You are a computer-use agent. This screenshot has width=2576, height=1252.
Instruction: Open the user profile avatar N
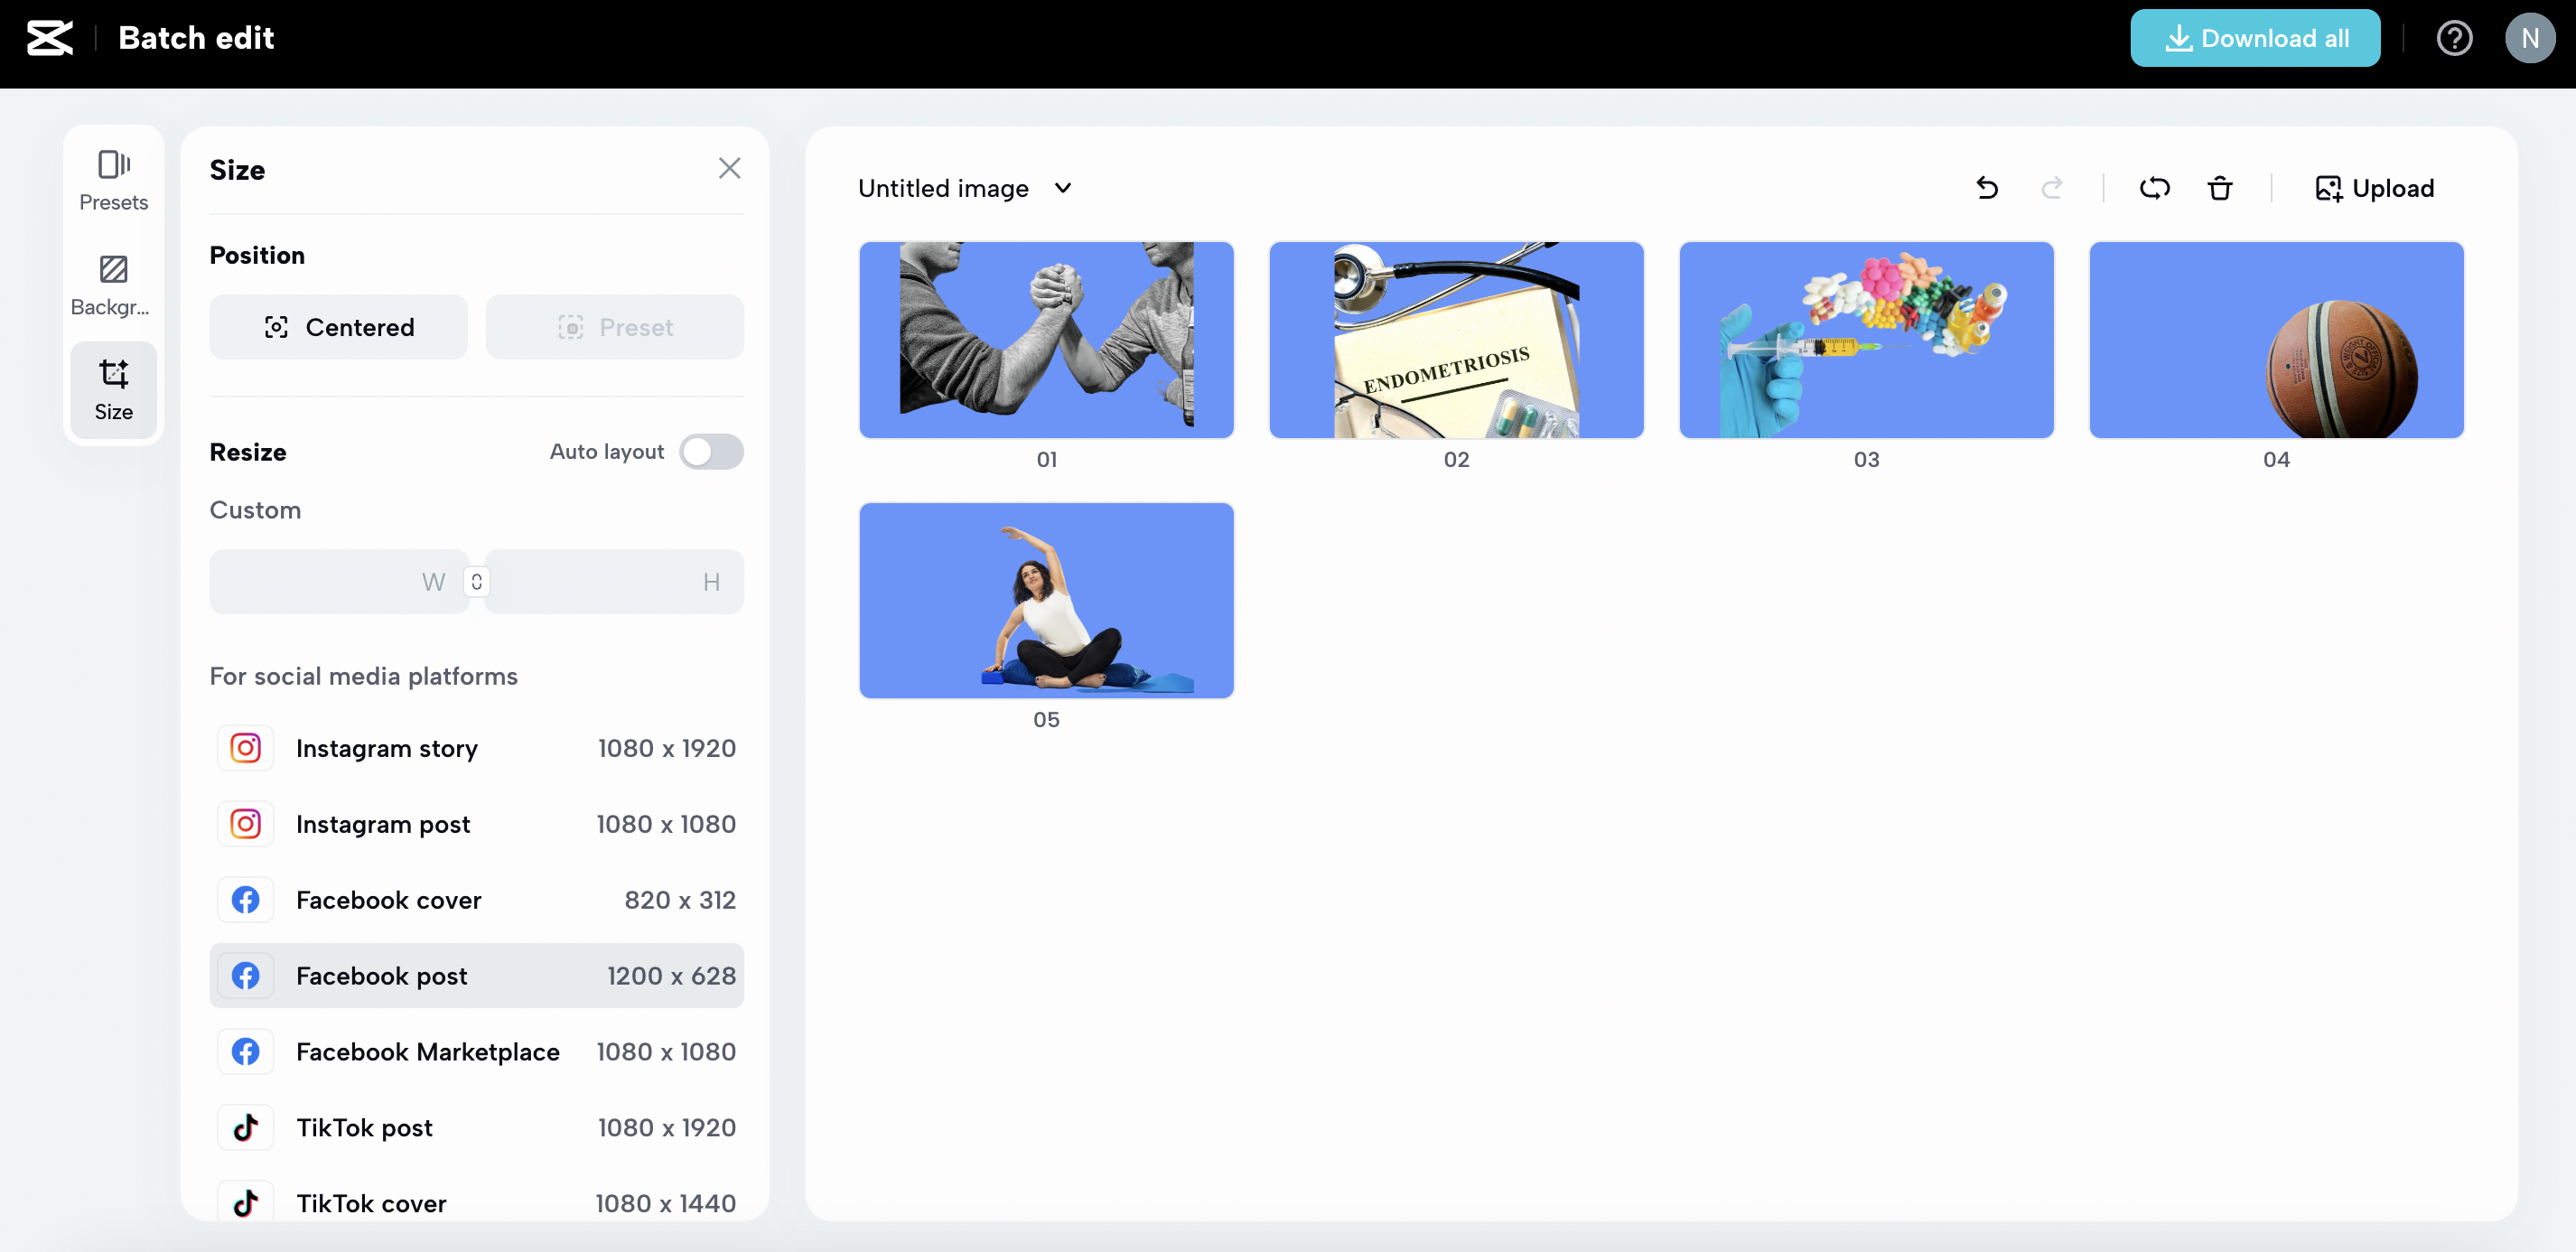click(2529, 38)
